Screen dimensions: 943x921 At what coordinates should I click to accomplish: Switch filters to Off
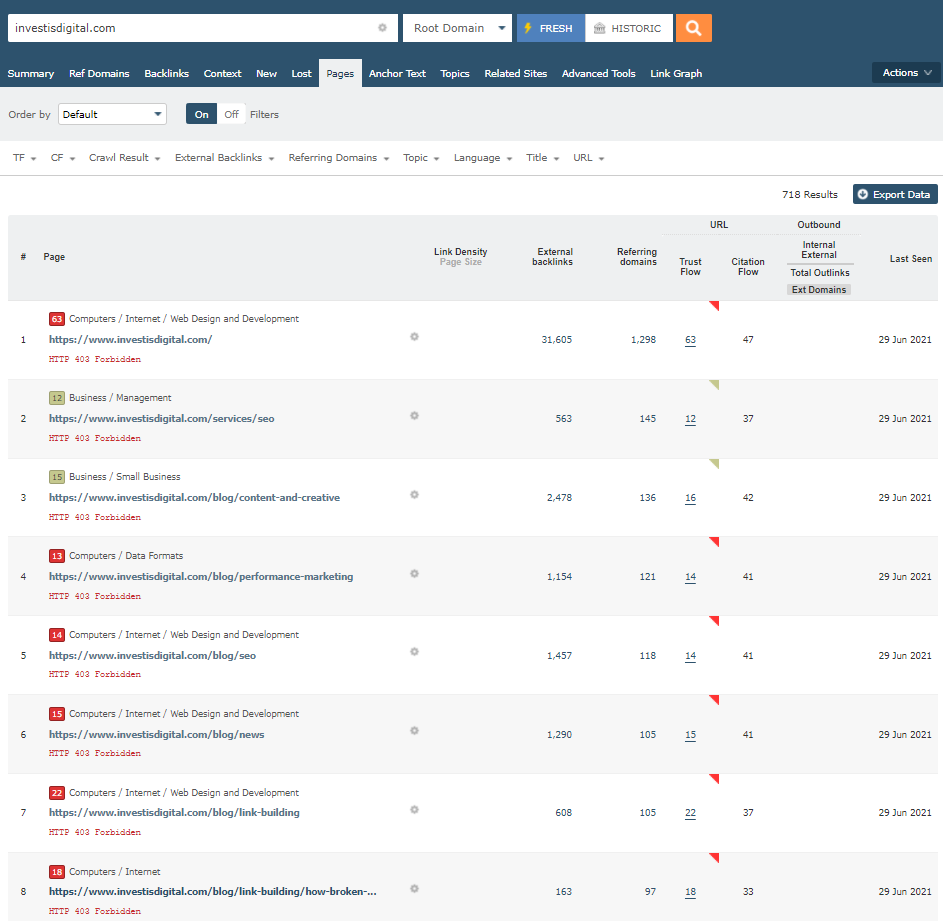pyautogui.click(x=231, y=114)
